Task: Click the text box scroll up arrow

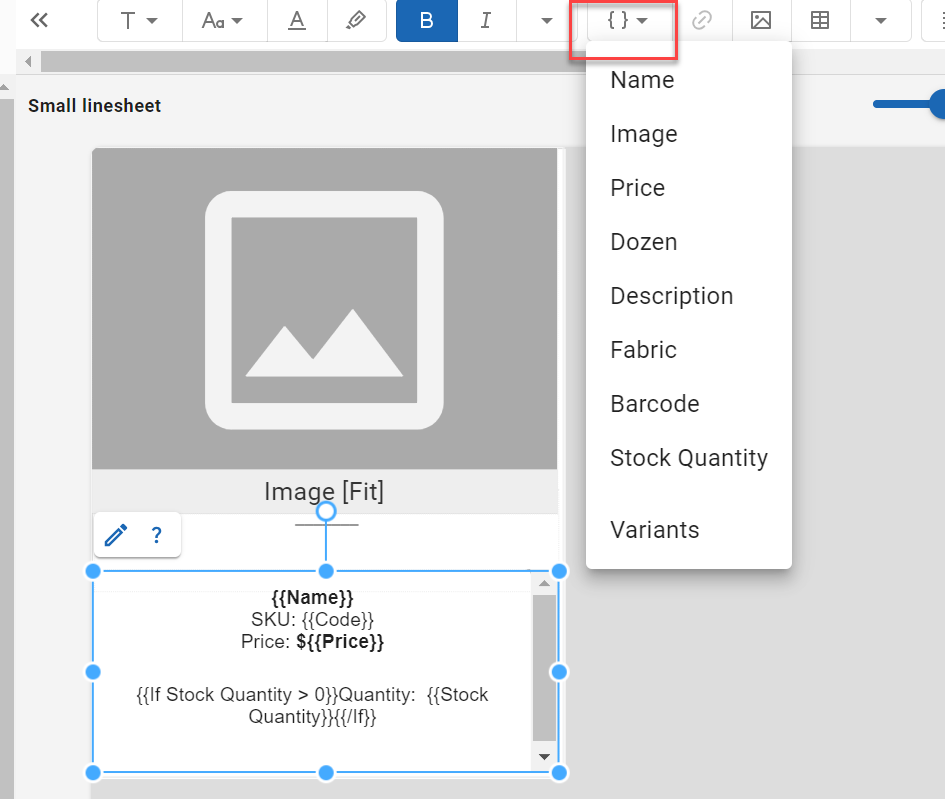Action: [544, 583]
